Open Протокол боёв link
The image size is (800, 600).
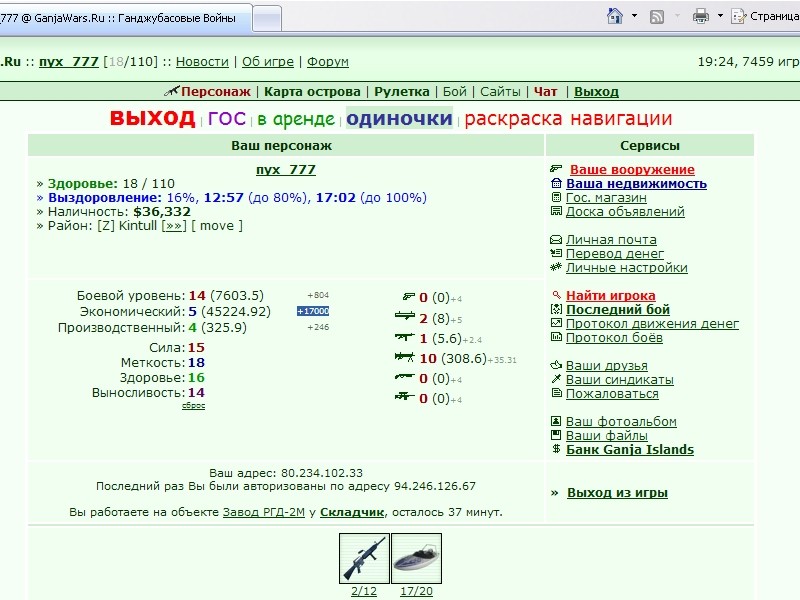[614, 337]
